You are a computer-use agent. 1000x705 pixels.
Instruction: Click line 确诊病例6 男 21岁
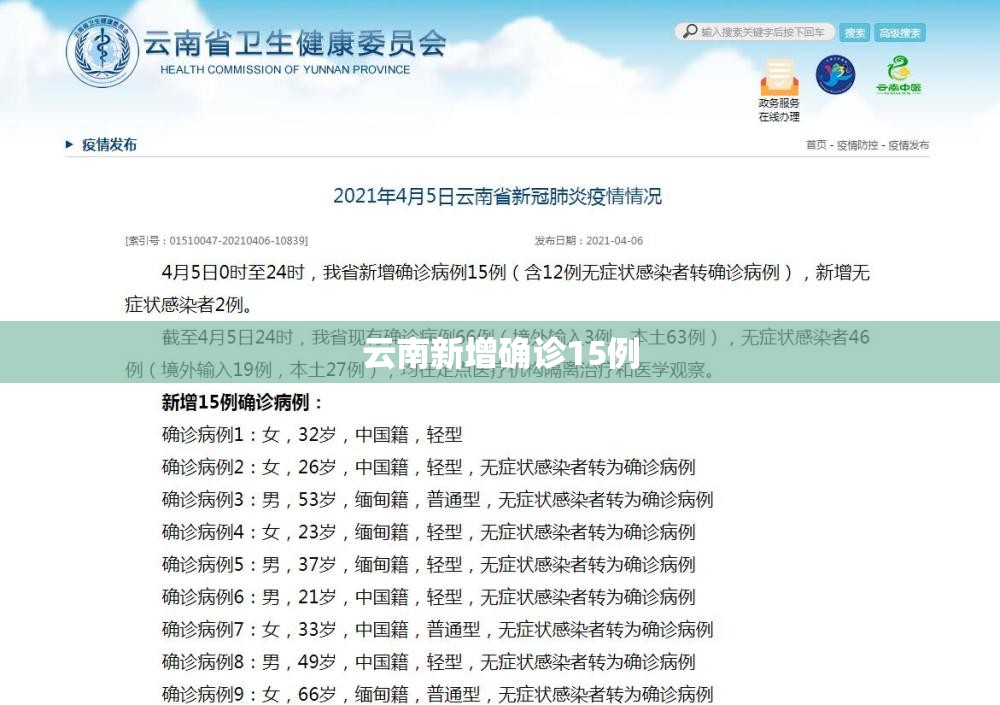(x=429, y=597)
